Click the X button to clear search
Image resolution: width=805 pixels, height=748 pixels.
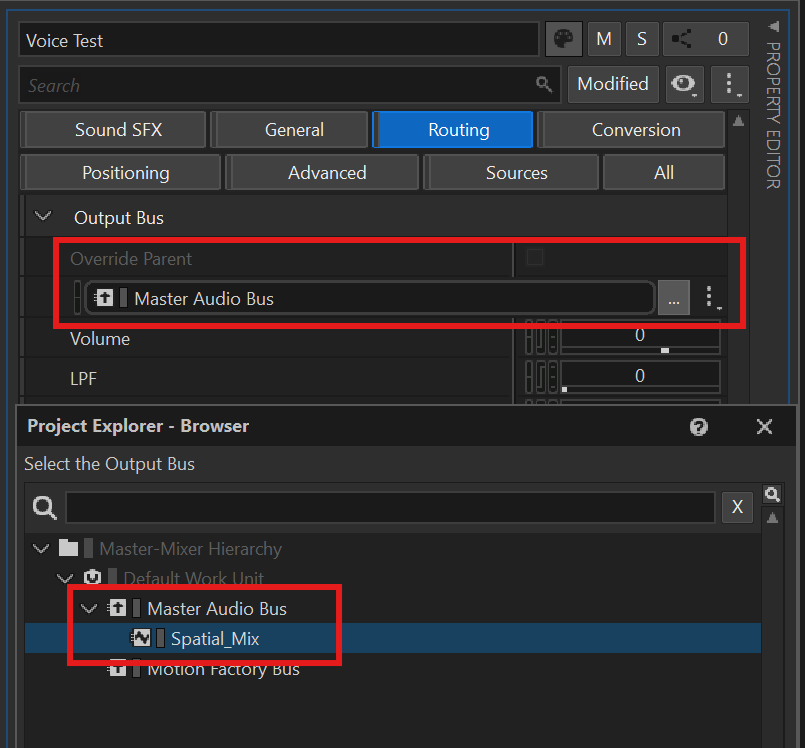737,507
